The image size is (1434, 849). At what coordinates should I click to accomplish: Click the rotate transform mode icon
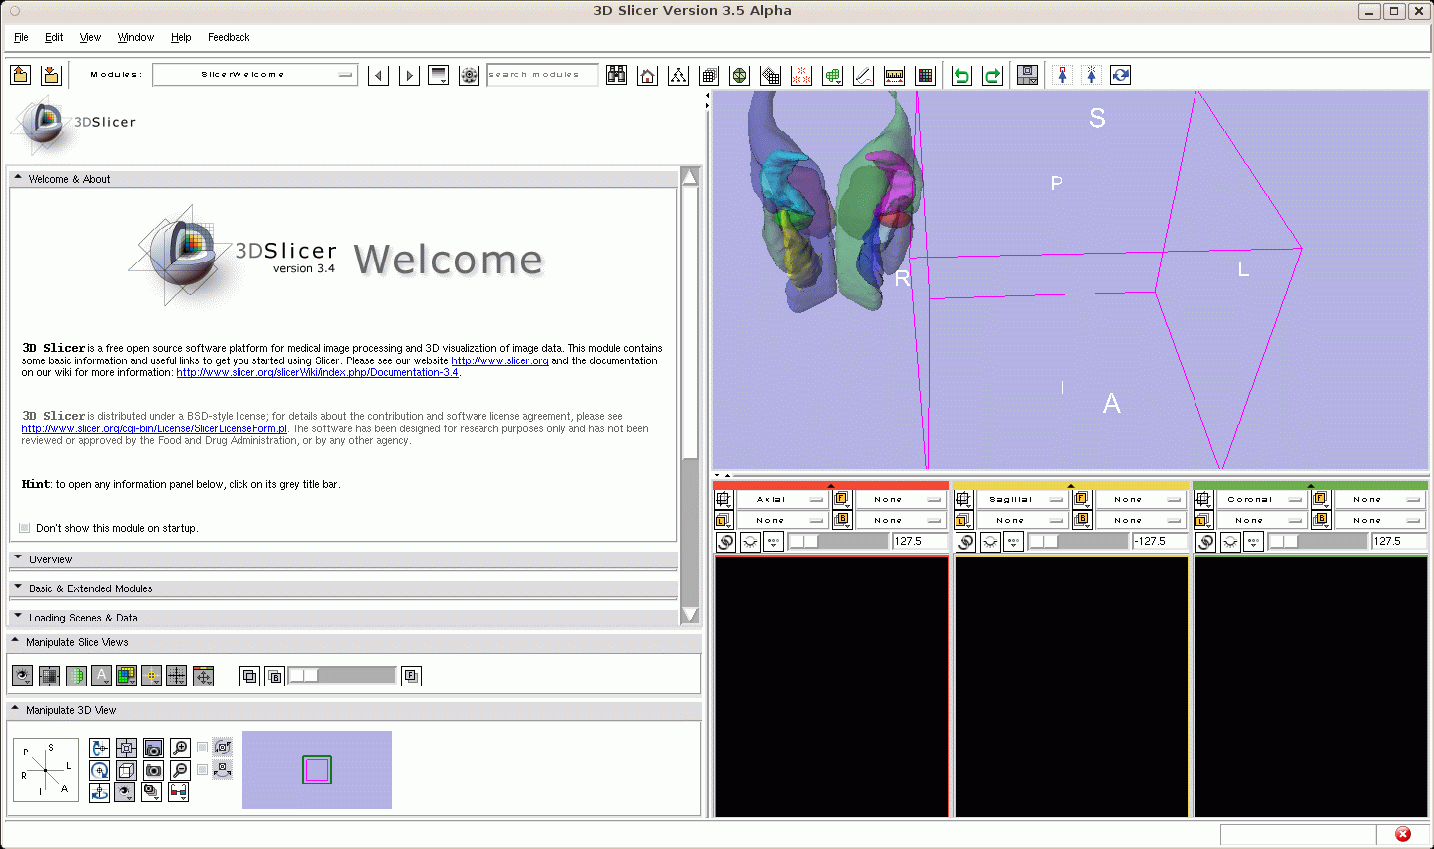tap(1121, 75)
